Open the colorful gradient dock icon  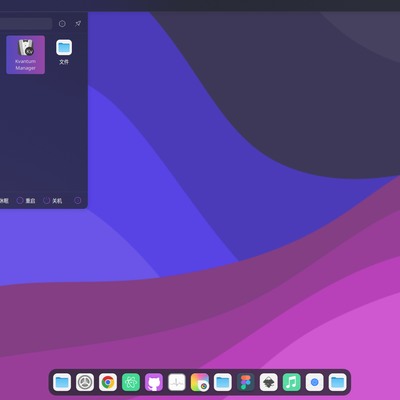200,382
